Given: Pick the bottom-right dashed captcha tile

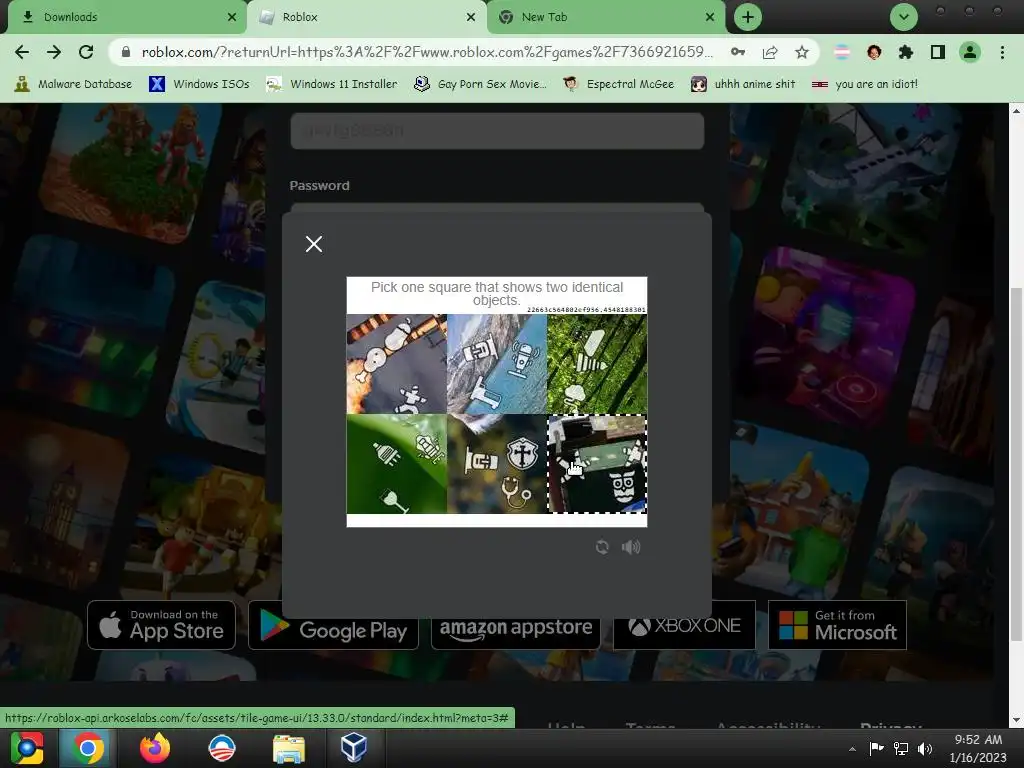Looking at the screenshot, I should (x=597, y=464).
